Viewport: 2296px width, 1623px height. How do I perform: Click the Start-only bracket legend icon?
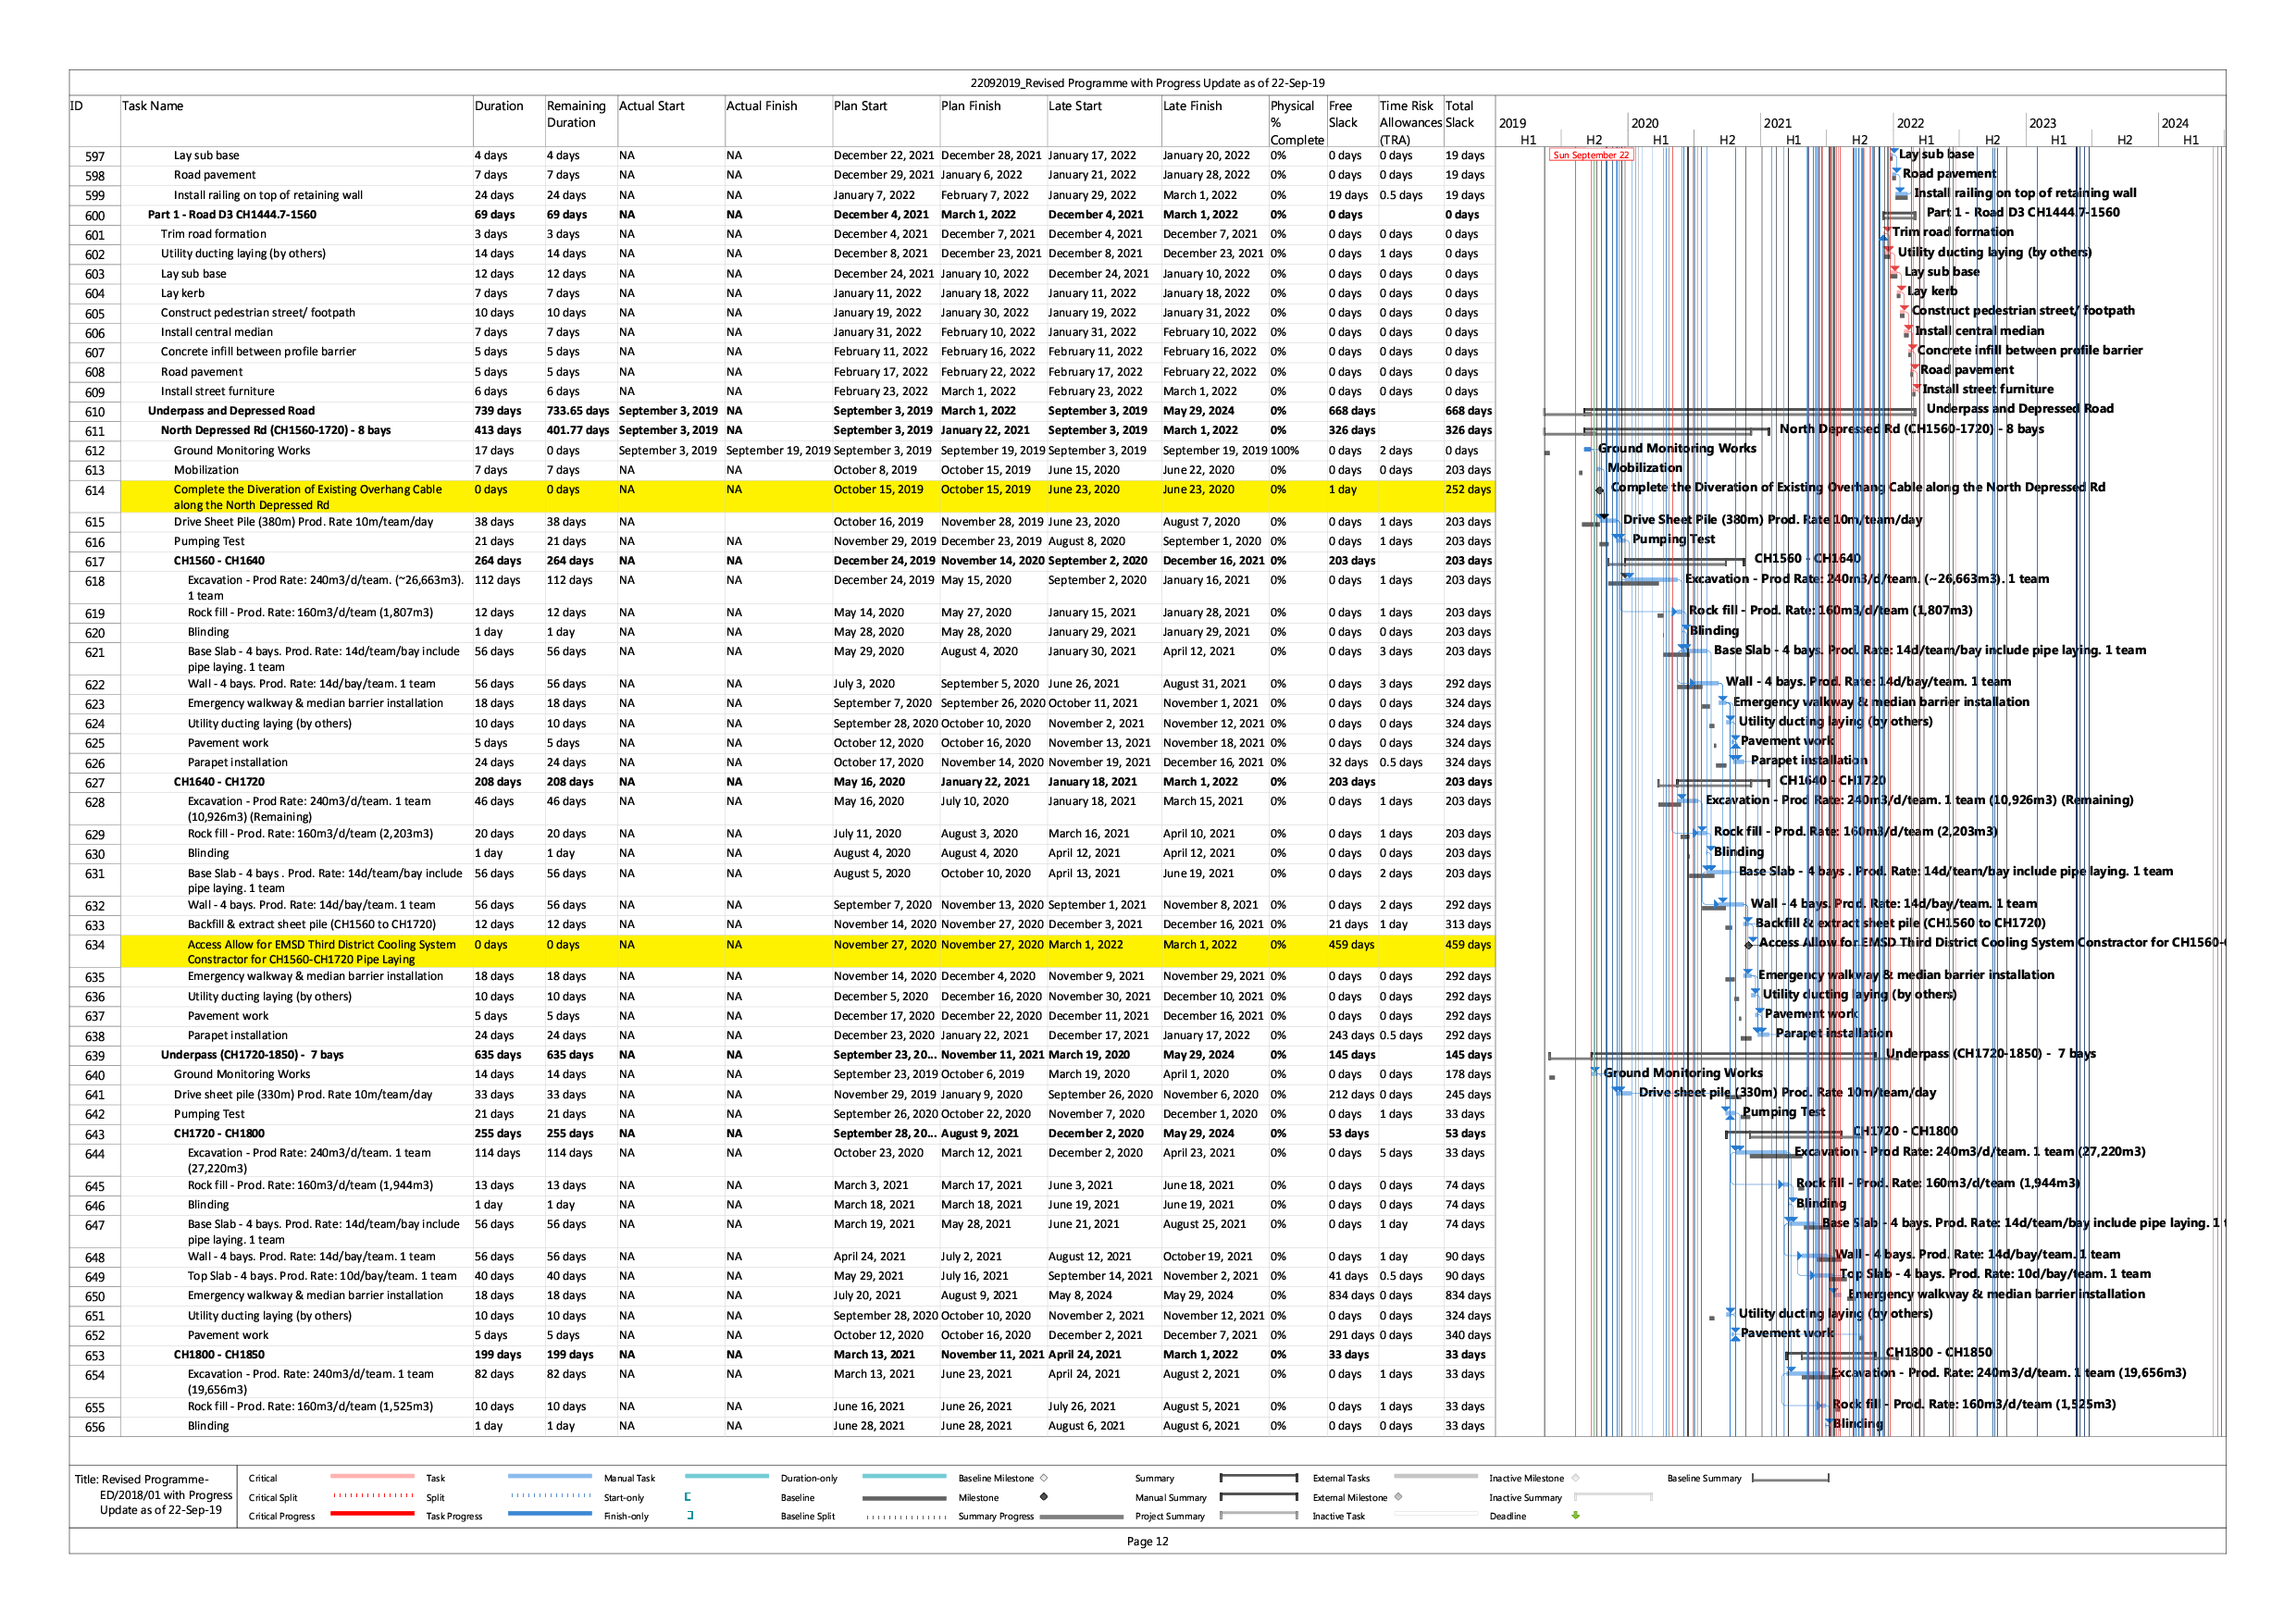[688, 1497]
